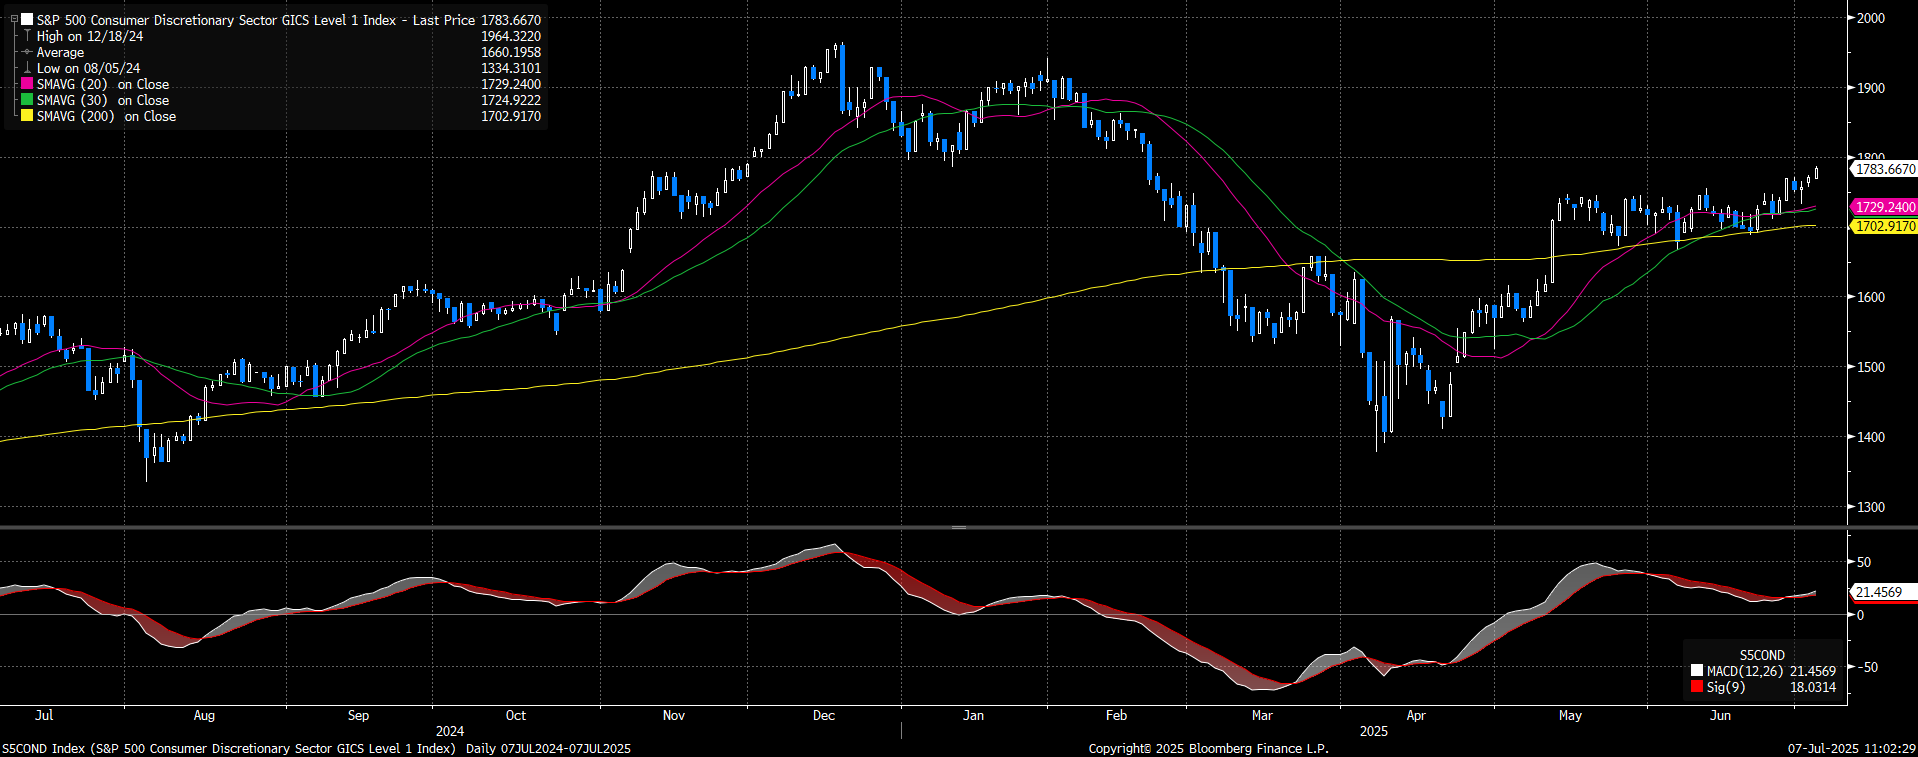
Task: Click the 'Apr' label on the time axis
Action: tap(1416, 715)
